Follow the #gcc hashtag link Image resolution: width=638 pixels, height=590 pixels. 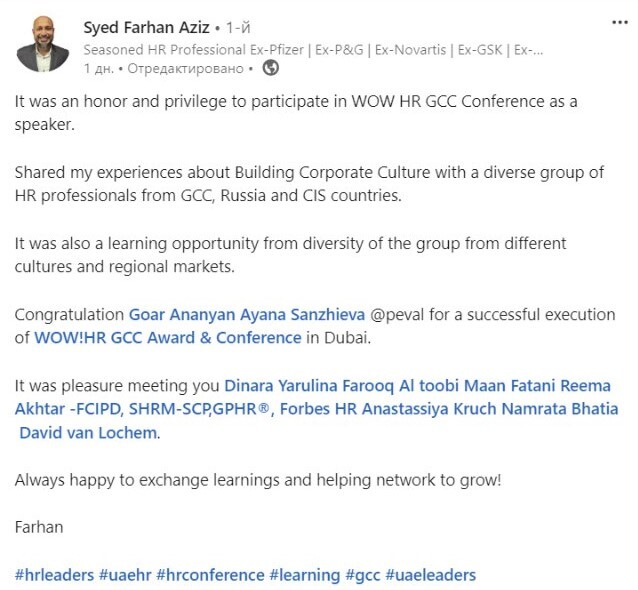362,575
